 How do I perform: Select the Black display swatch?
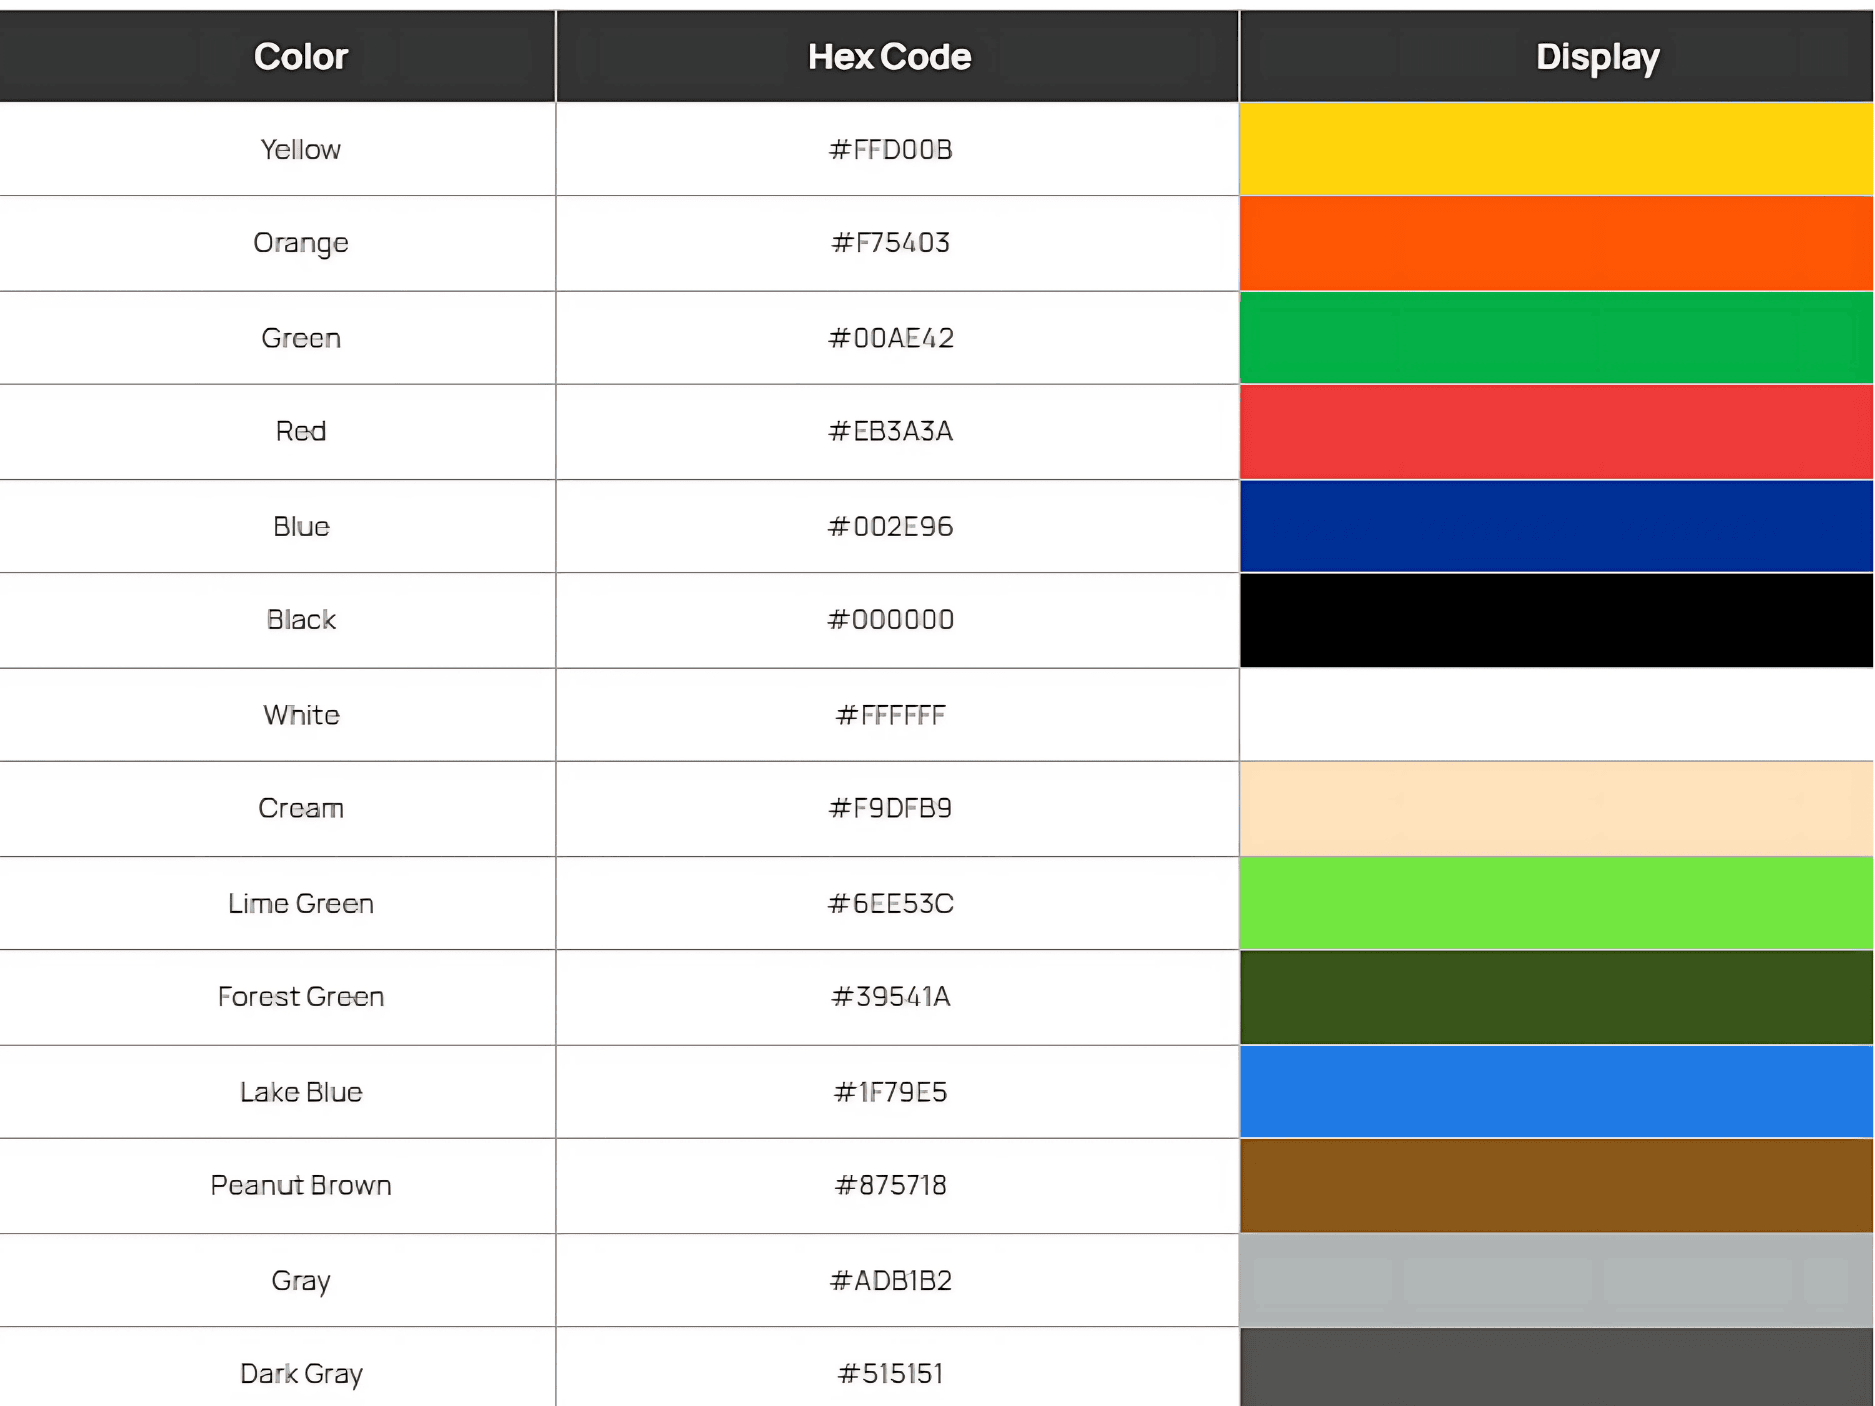[1555, 620]
